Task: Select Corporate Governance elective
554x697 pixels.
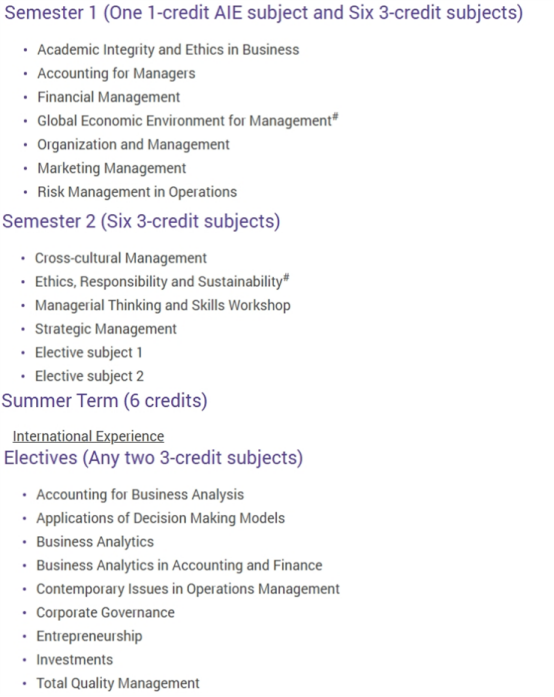Action: 105,613
